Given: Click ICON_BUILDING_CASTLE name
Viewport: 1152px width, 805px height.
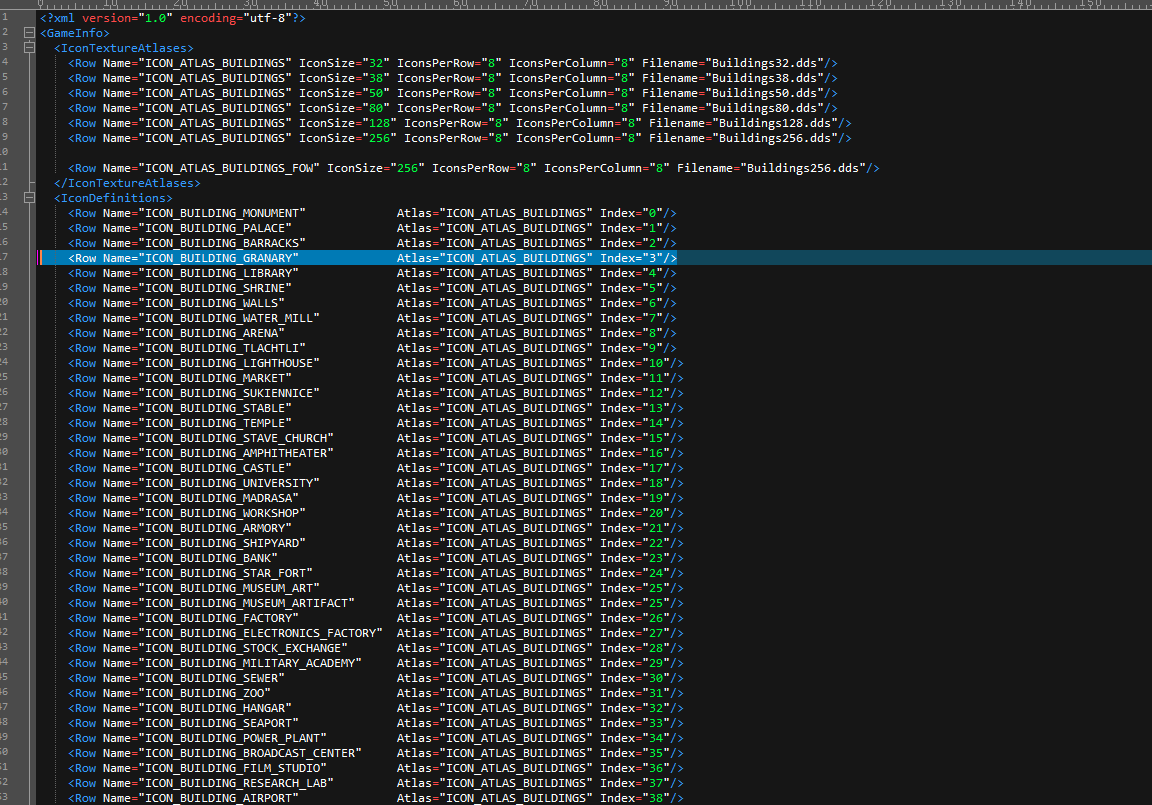Looking at the screenshot, I should [215, 468].
